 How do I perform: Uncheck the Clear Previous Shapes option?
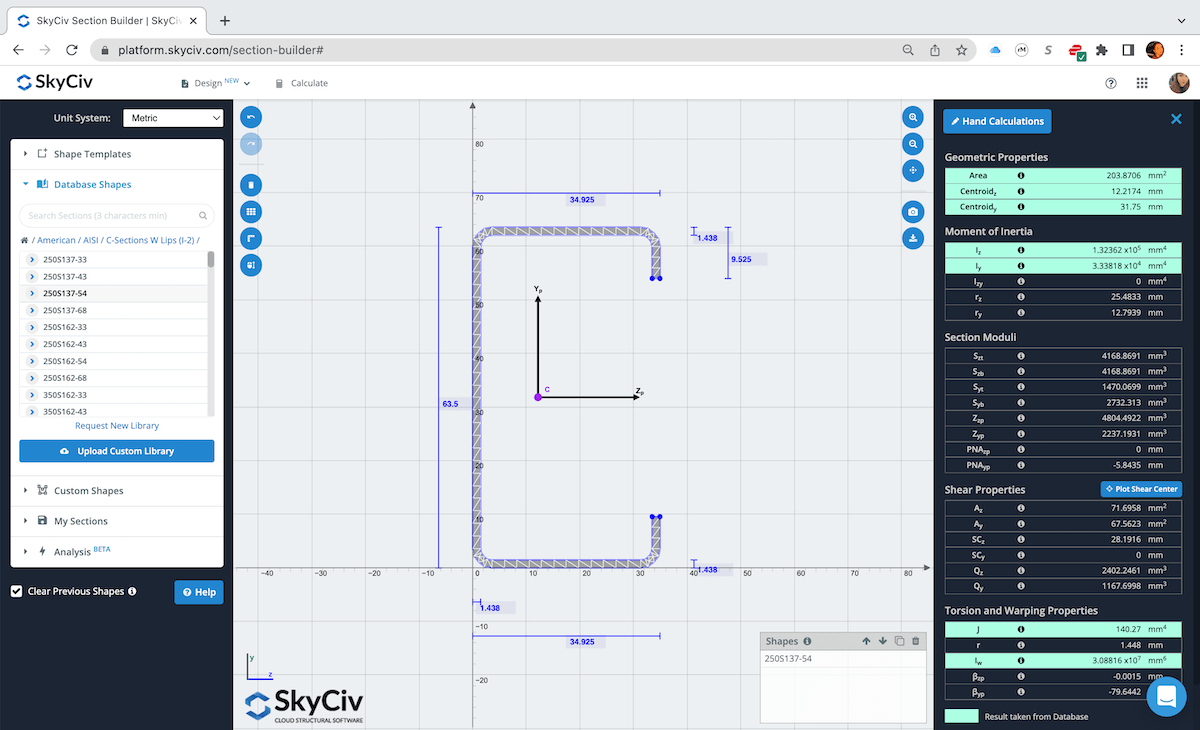click(x=16, y=591)
